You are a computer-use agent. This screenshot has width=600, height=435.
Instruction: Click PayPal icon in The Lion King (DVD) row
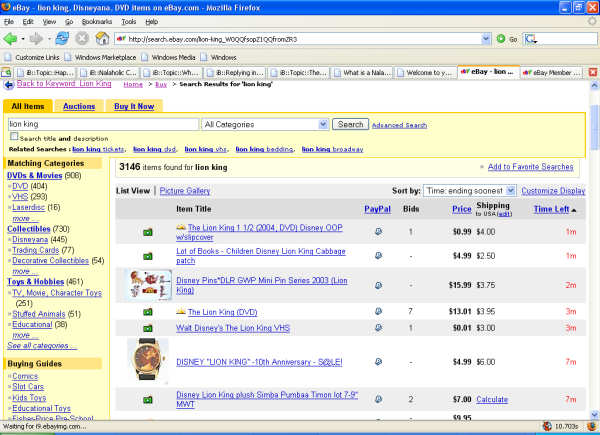pyautogui.click(x=378, y=311)
